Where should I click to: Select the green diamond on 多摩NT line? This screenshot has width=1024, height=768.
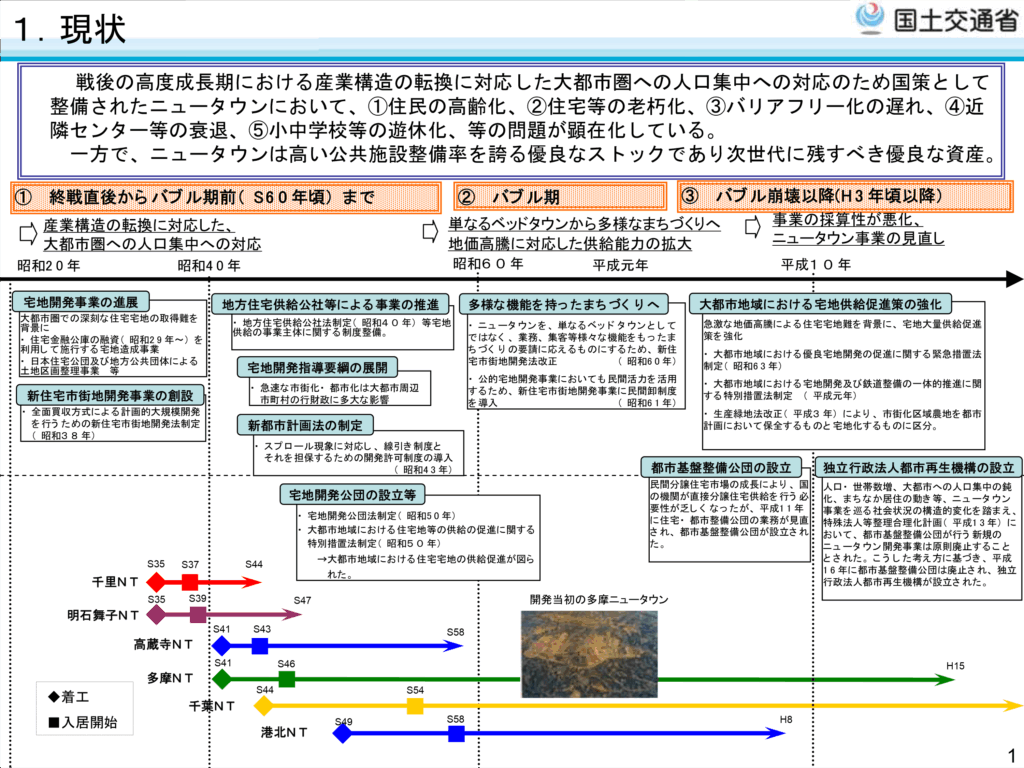click(223, 679)
